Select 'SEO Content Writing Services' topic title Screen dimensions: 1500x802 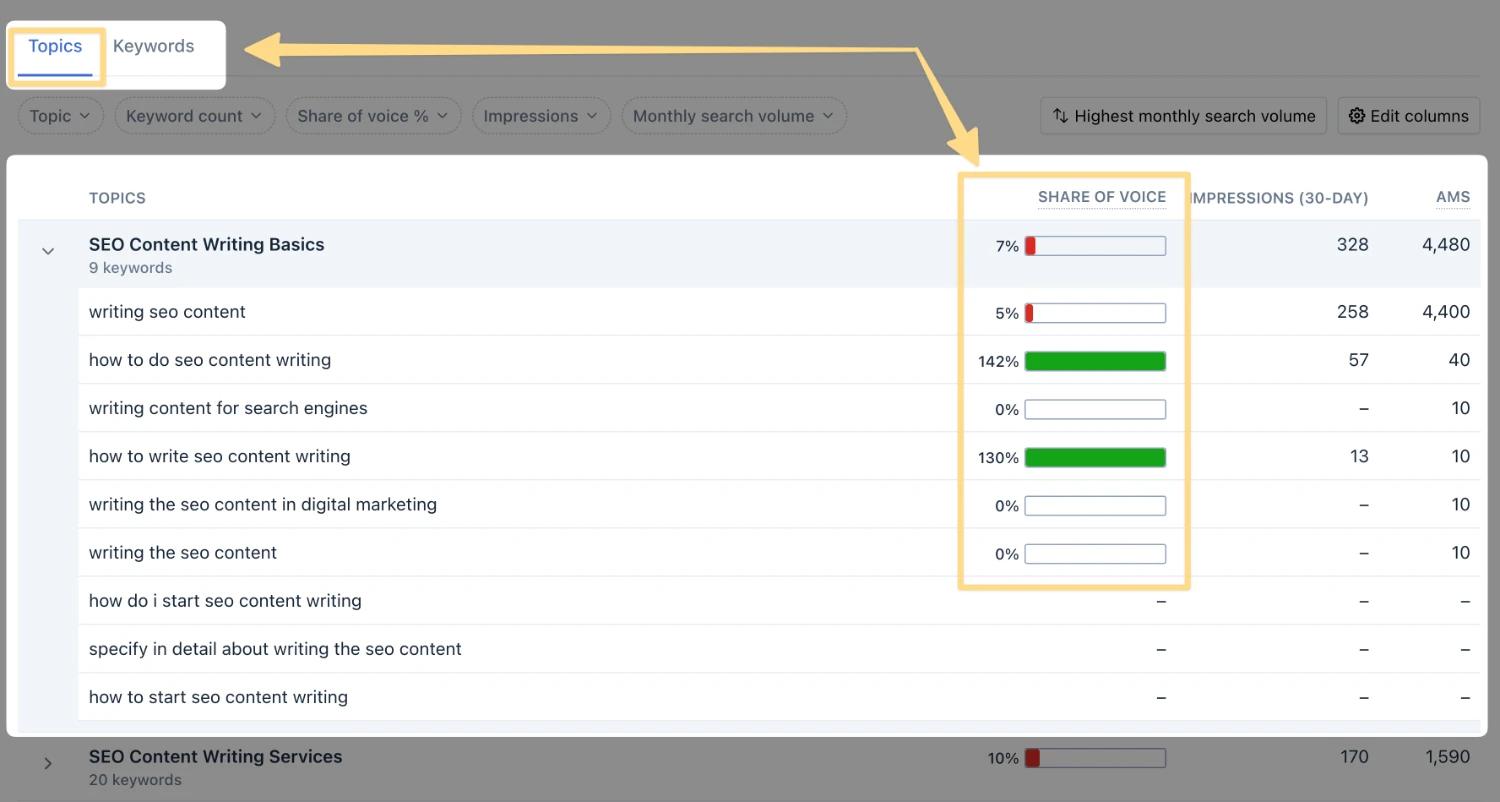pos(216,757)
